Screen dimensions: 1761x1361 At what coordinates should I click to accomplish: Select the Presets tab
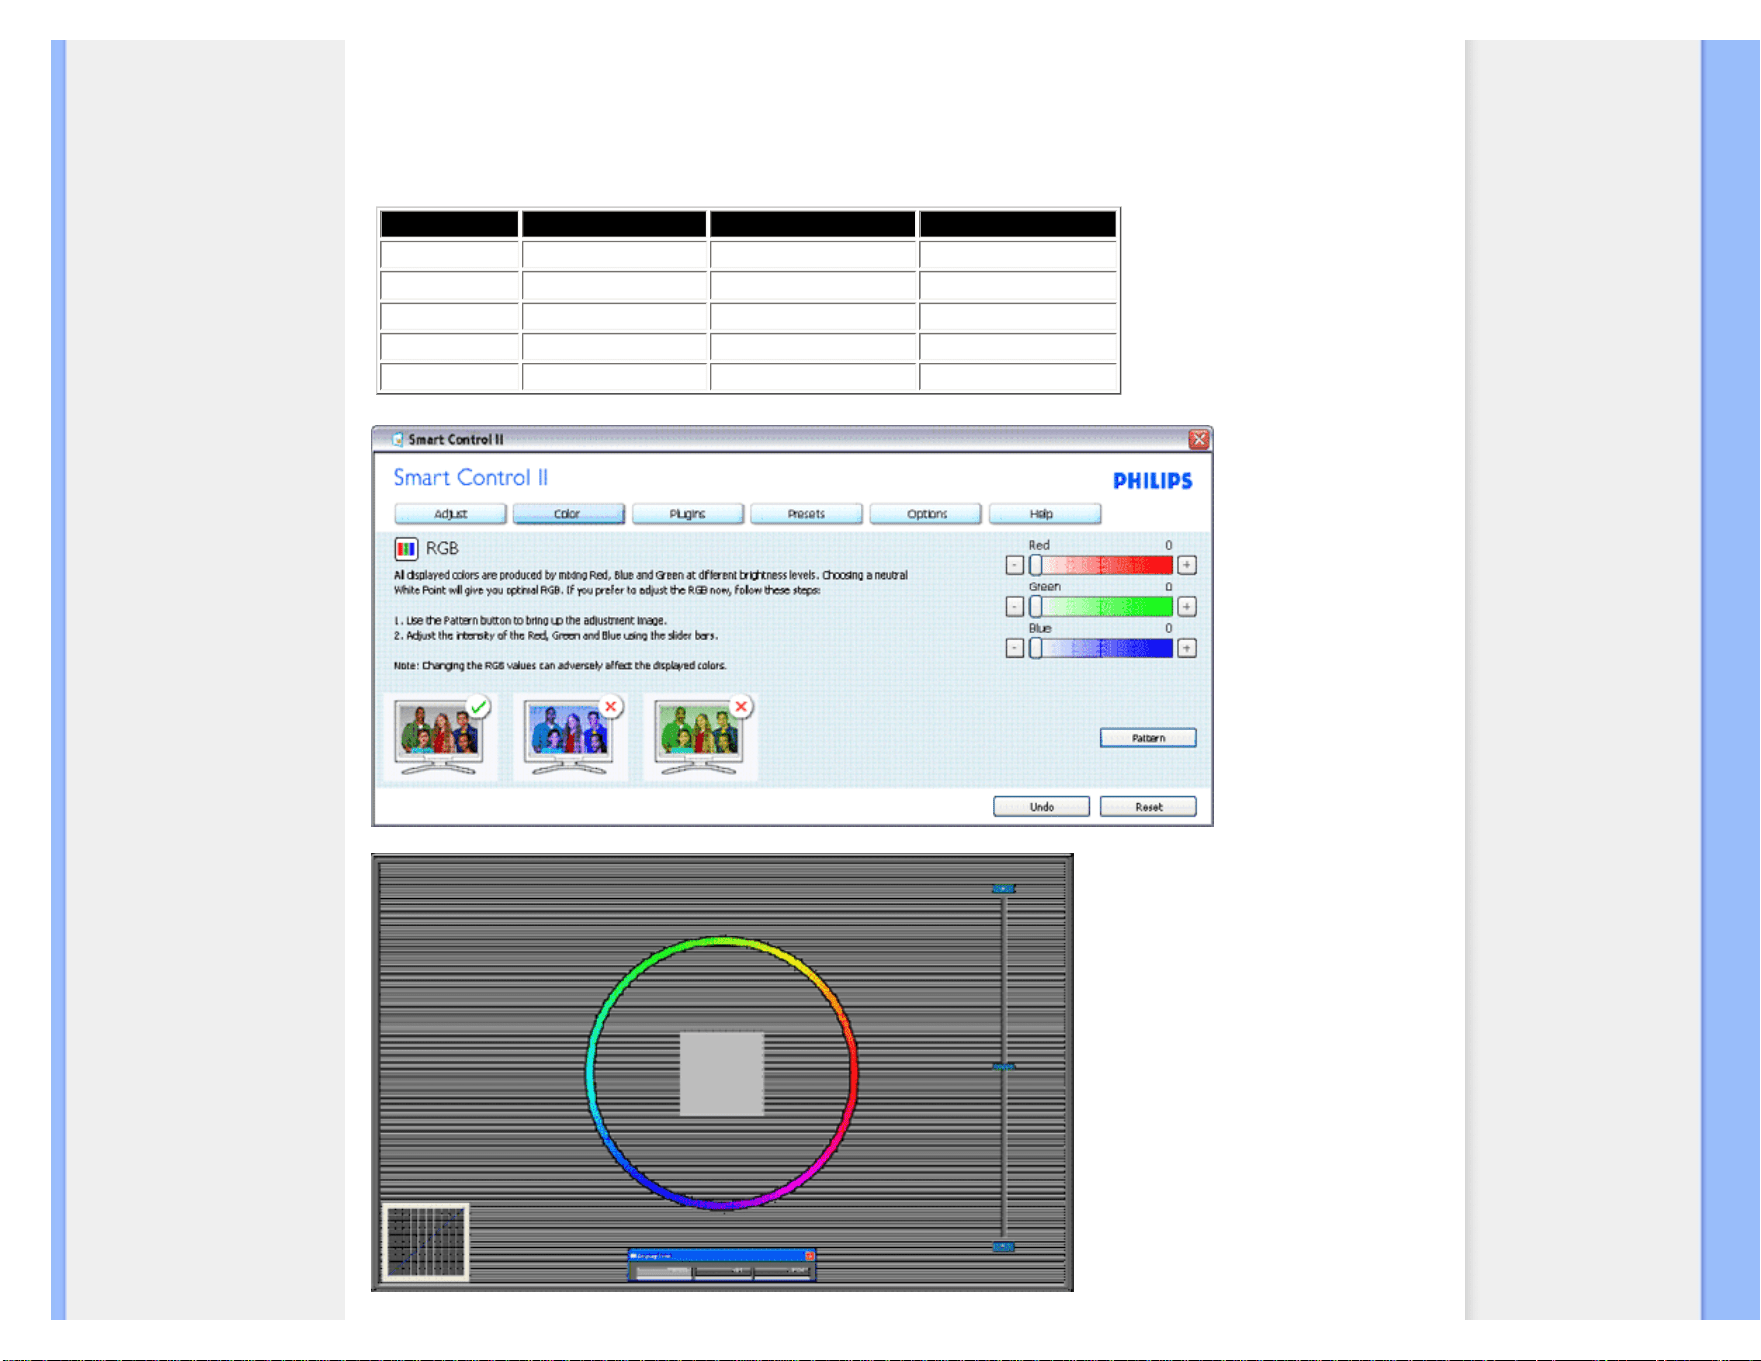point(806,514)
